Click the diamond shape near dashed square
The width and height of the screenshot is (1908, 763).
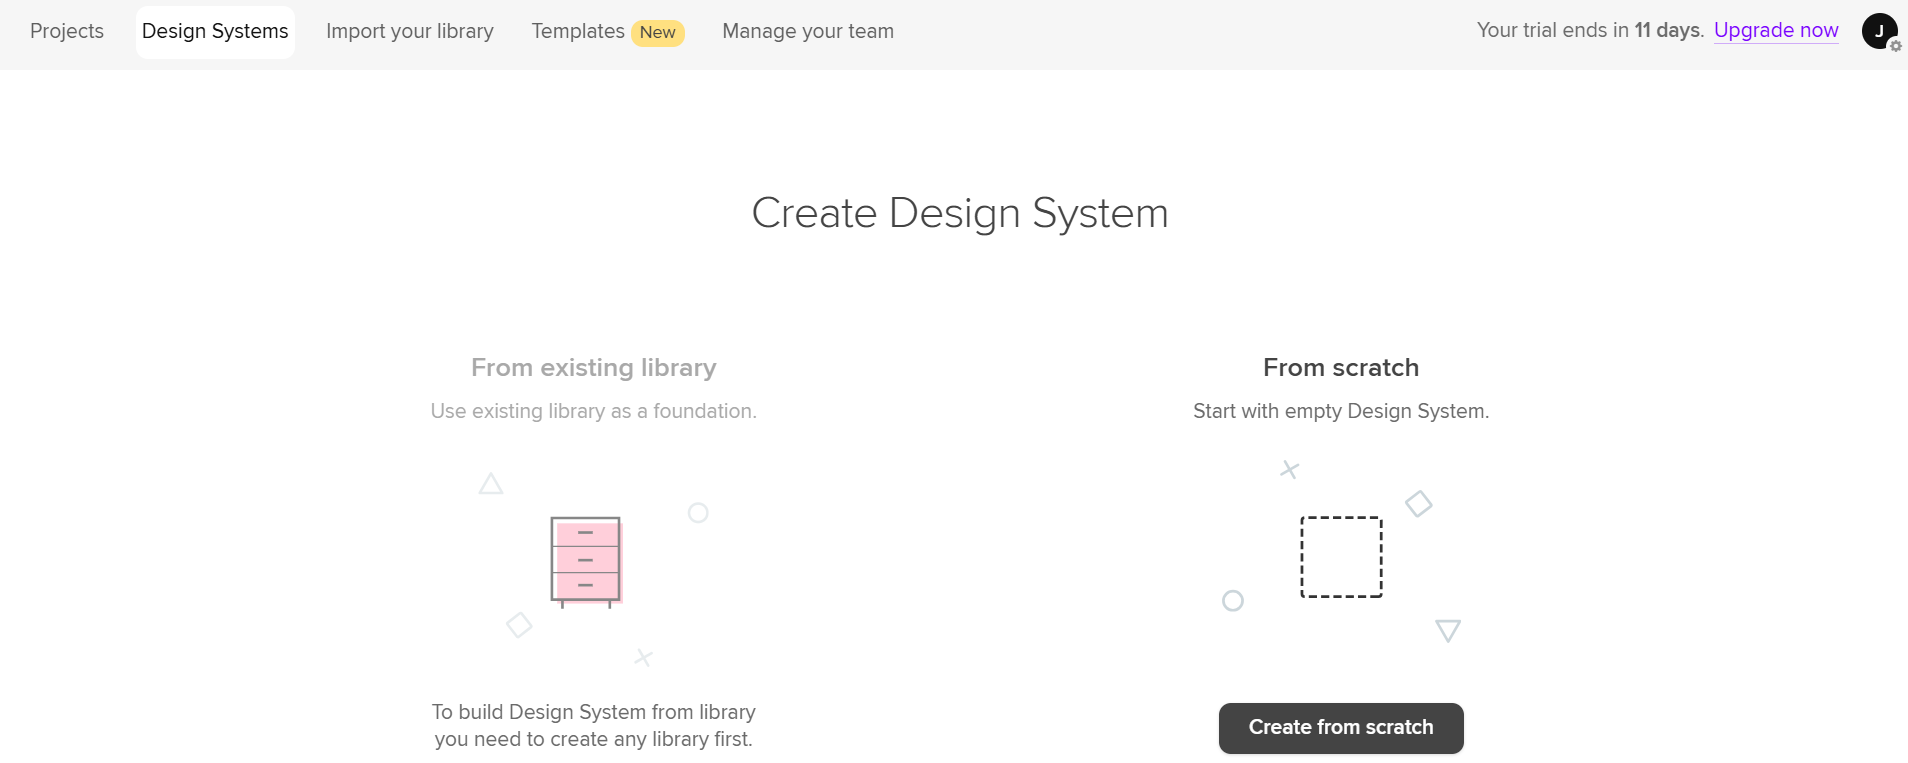[1418, 504]
